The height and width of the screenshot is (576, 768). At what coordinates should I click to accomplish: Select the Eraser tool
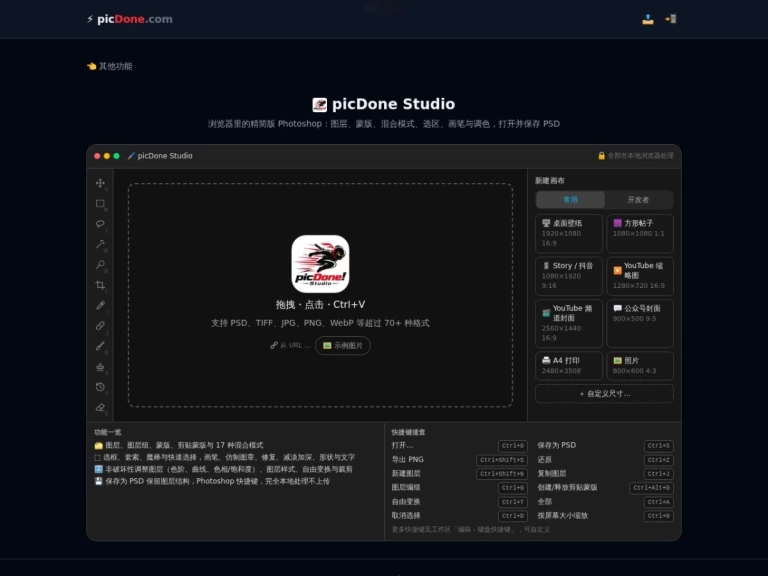coord(100,408)
